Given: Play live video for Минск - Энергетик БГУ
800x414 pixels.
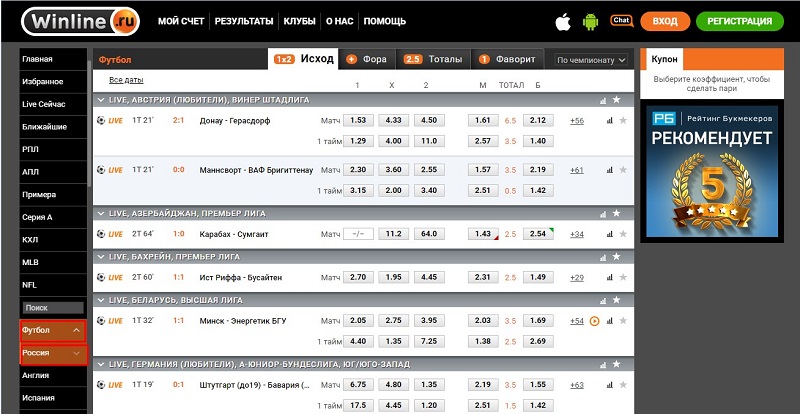Looking at the screenshot, I should click(x=594, y=321).
